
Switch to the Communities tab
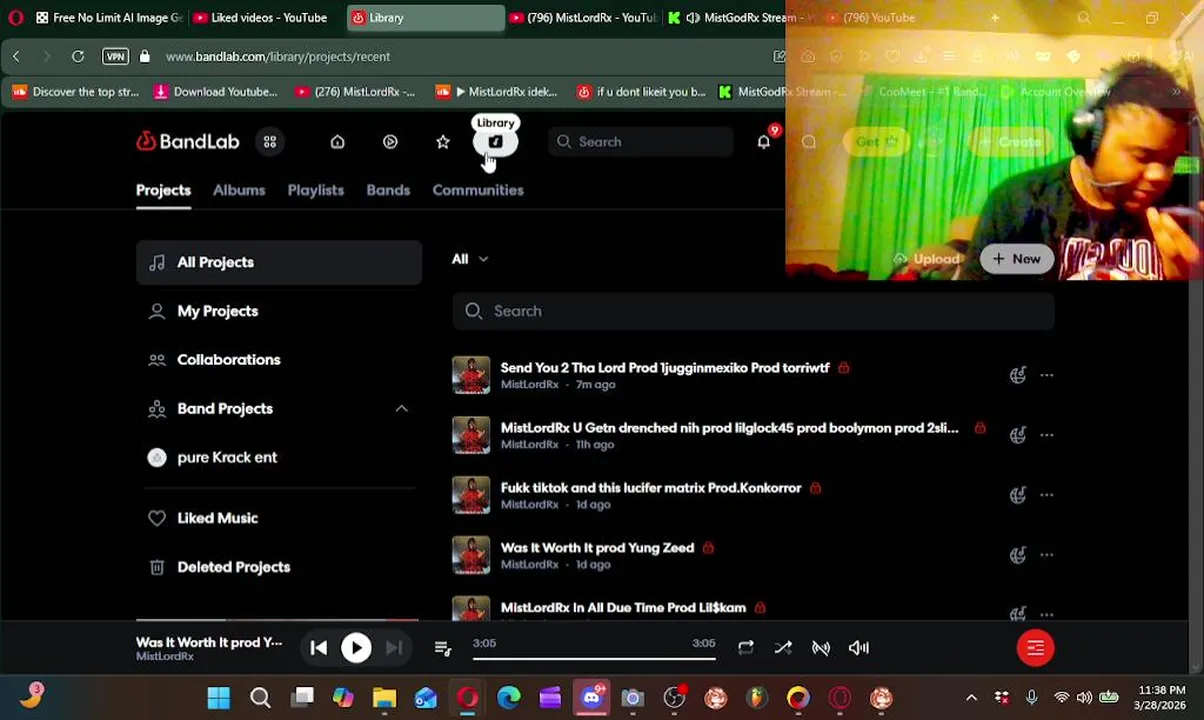point(478,190)
